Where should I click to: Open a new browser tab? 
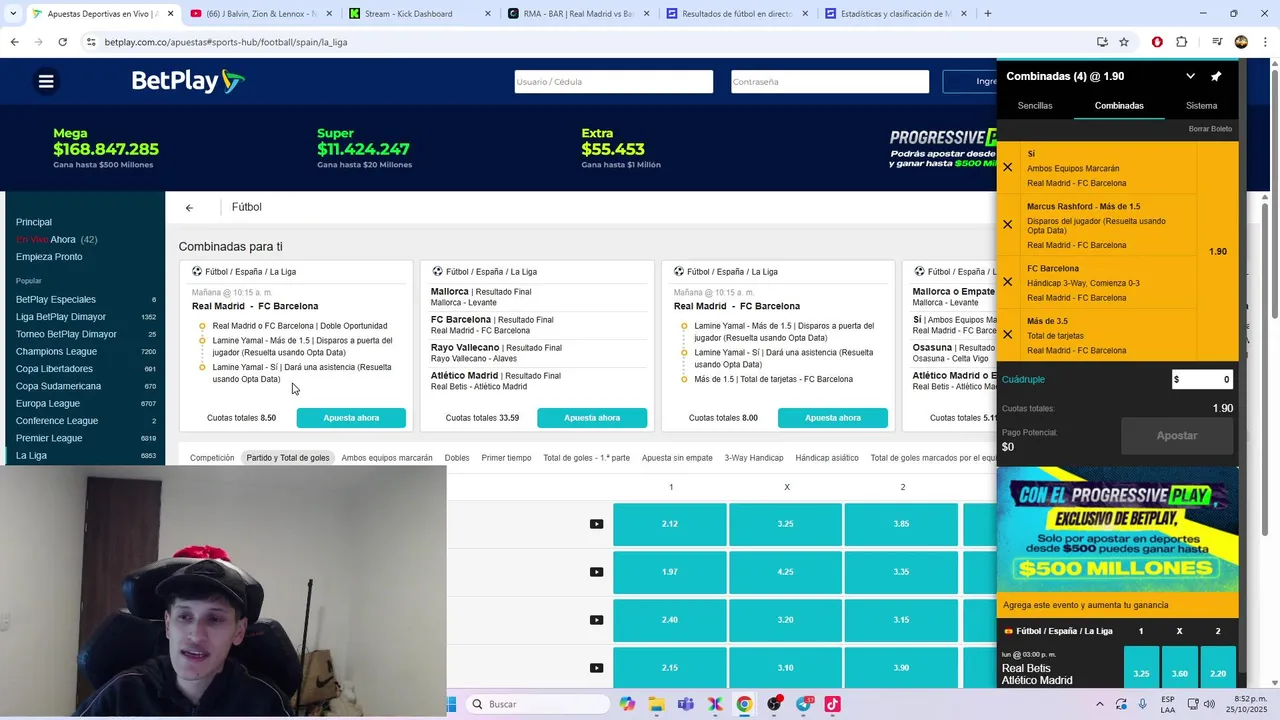(x=988, y=14)
